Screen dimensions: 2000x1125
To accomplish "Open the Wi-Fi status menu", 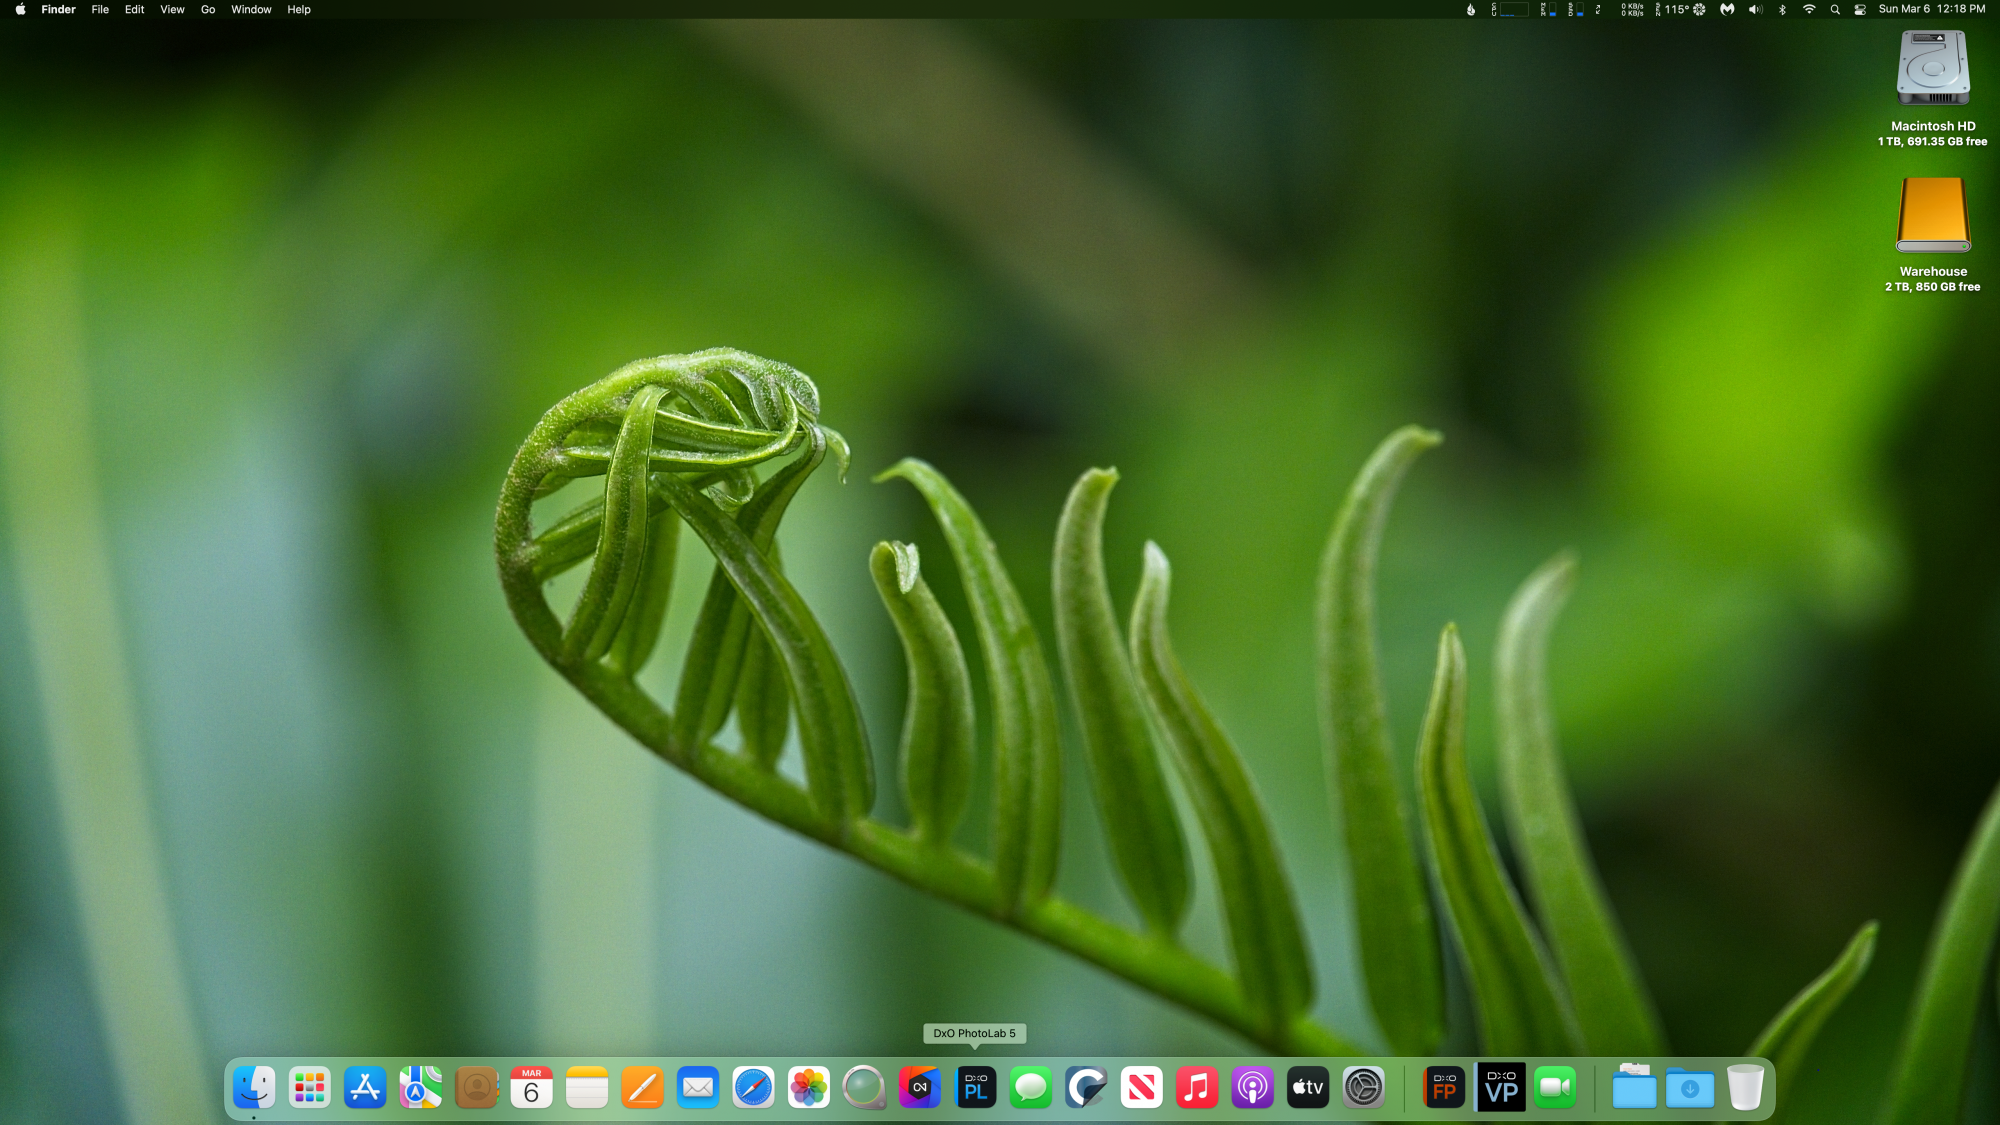I will pyautogui.click(x=1809, y=10).
